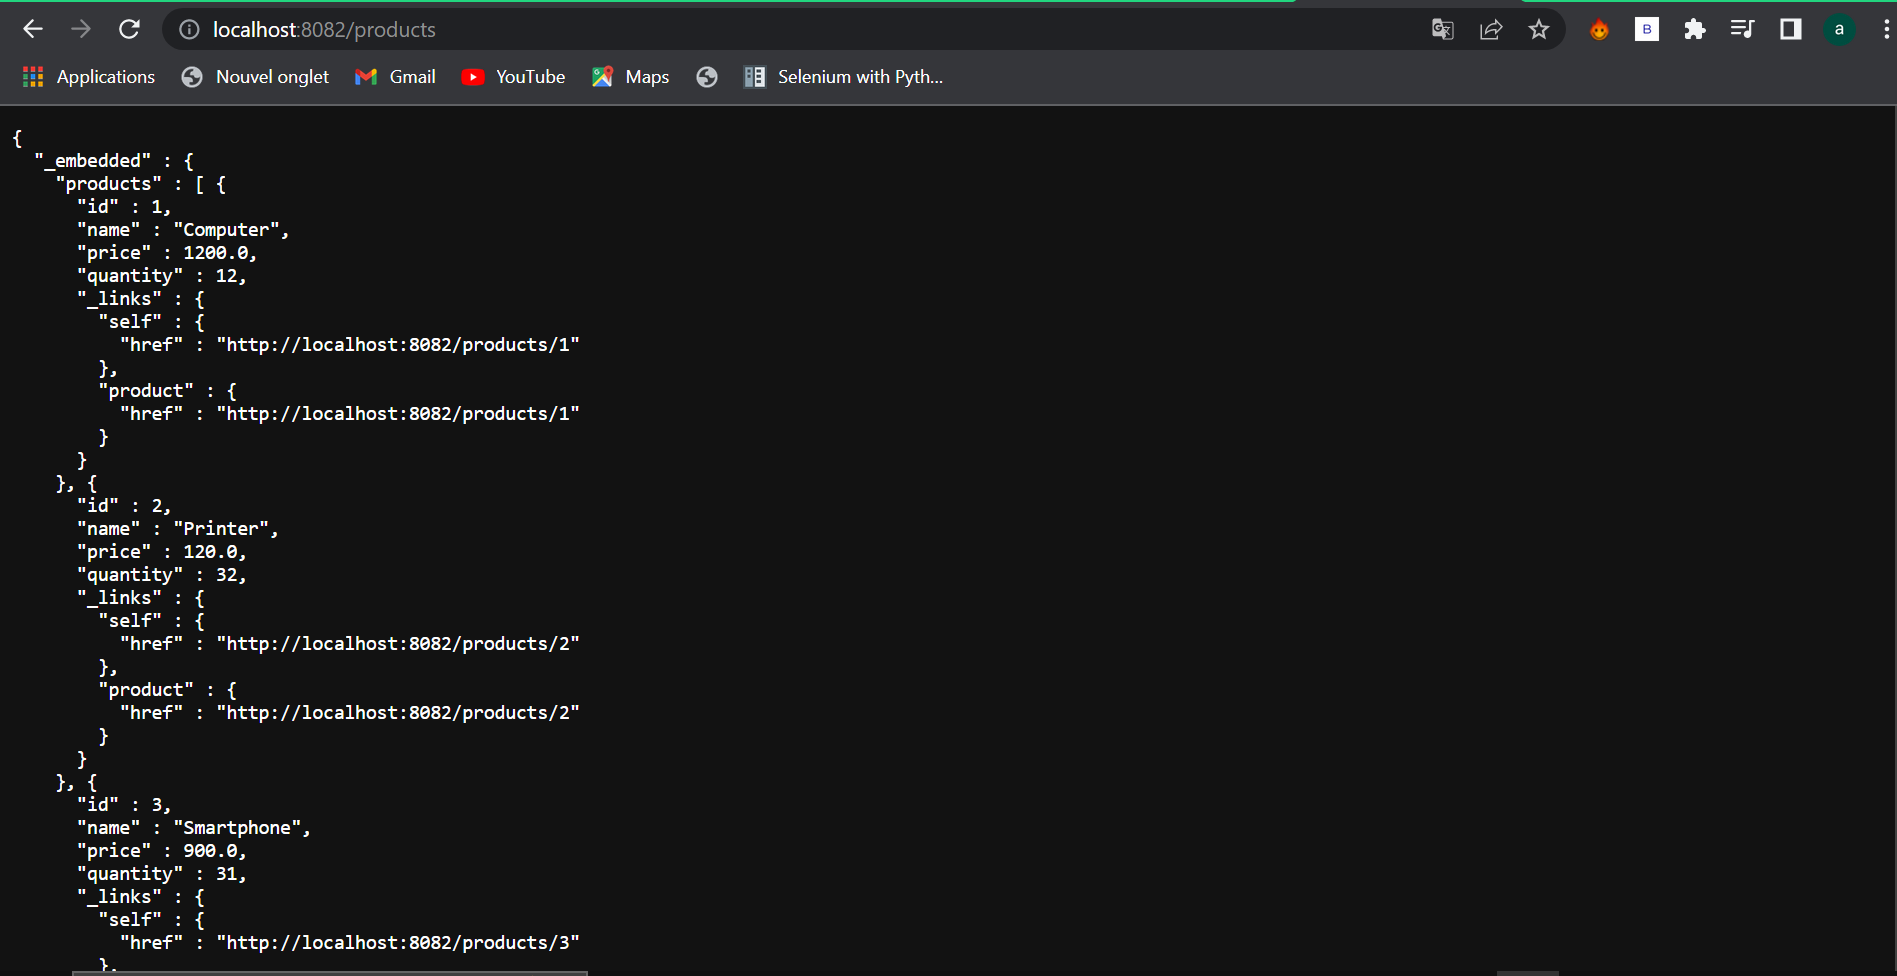Open the Hola VPN extension
The height and width of the screenshot is (976, 1897).
click(1597, 29)
